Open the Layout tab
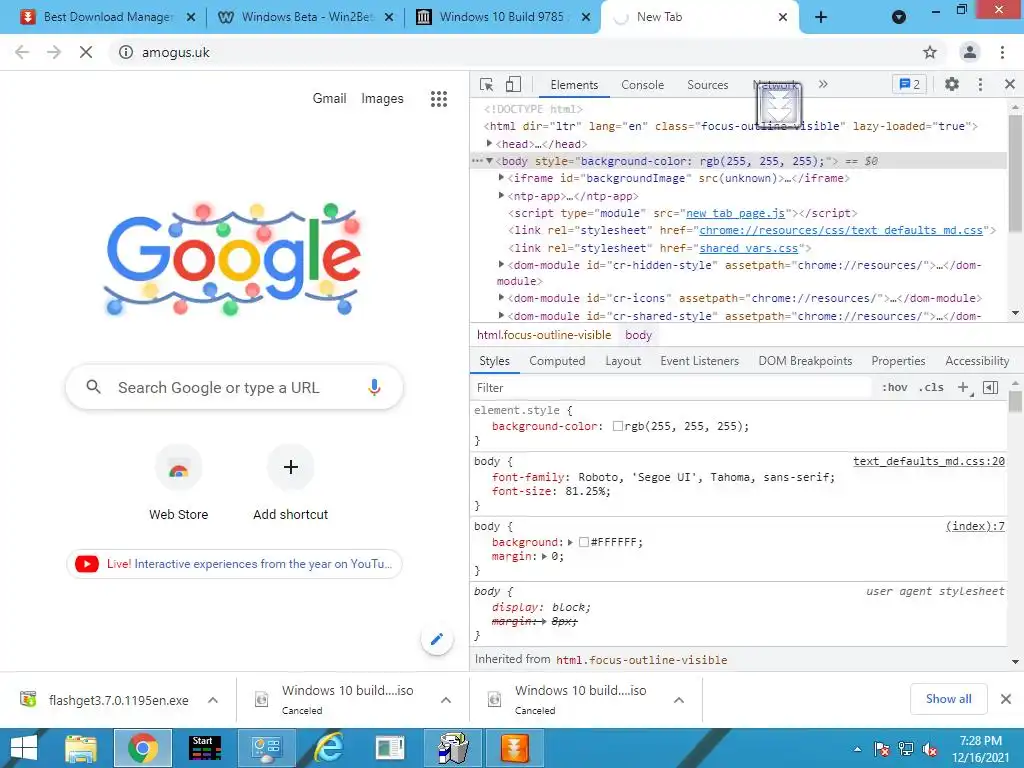 (x=623, y=361)
